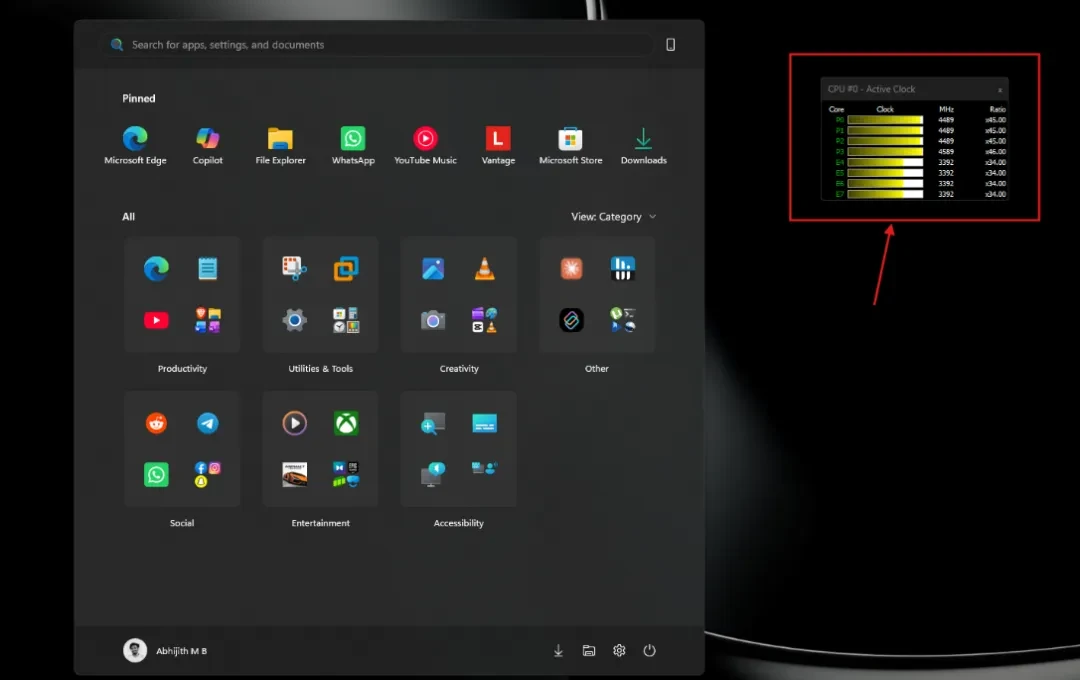Open Lenovo Vantage pinned app
The height and width of the screenshot is (680, 1080).
(498, 146)
